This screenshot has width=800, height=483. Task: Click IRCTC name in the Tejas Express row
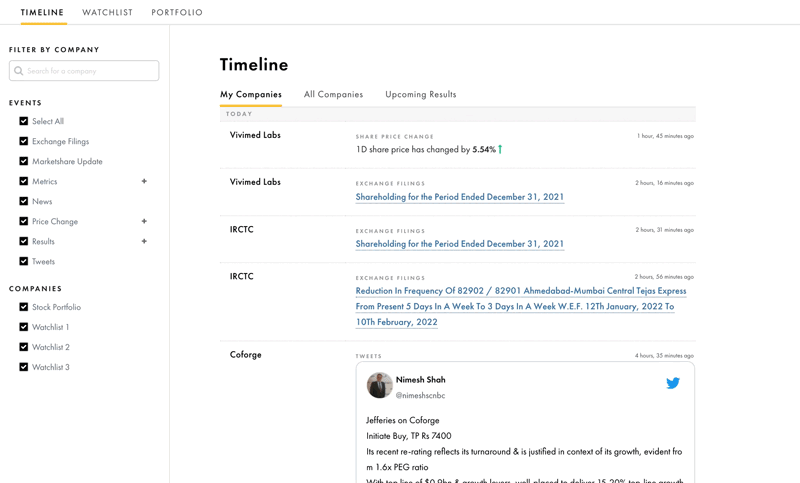[x=241, y=276]
